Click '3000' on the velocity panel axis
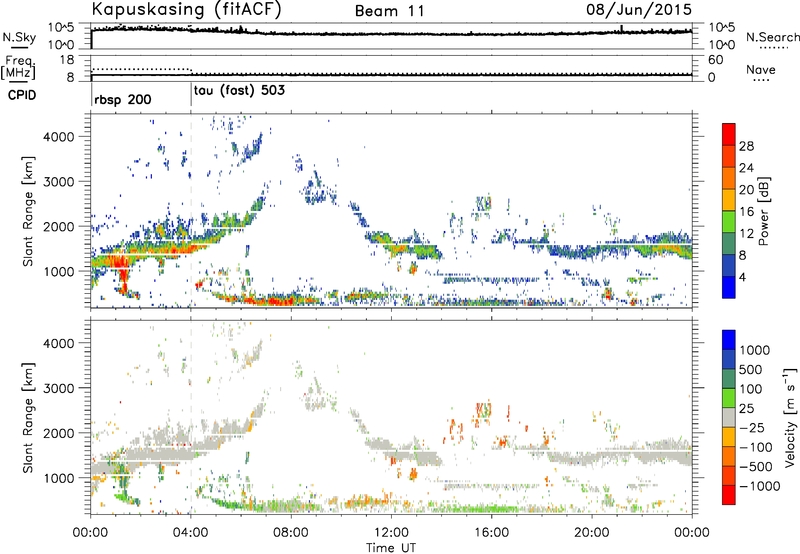The width and height of the screenshot is (800, 554). click(59, 388)
